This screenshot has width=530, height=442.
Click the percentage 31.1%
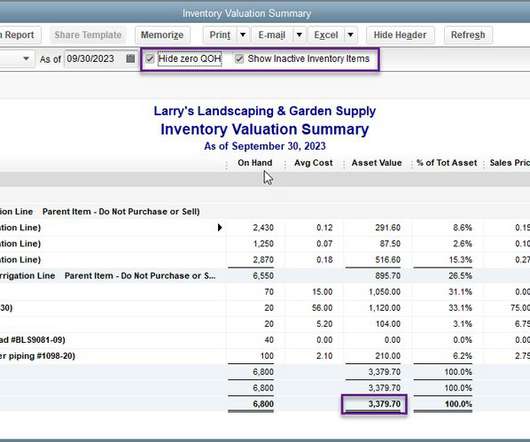point(460,292)
